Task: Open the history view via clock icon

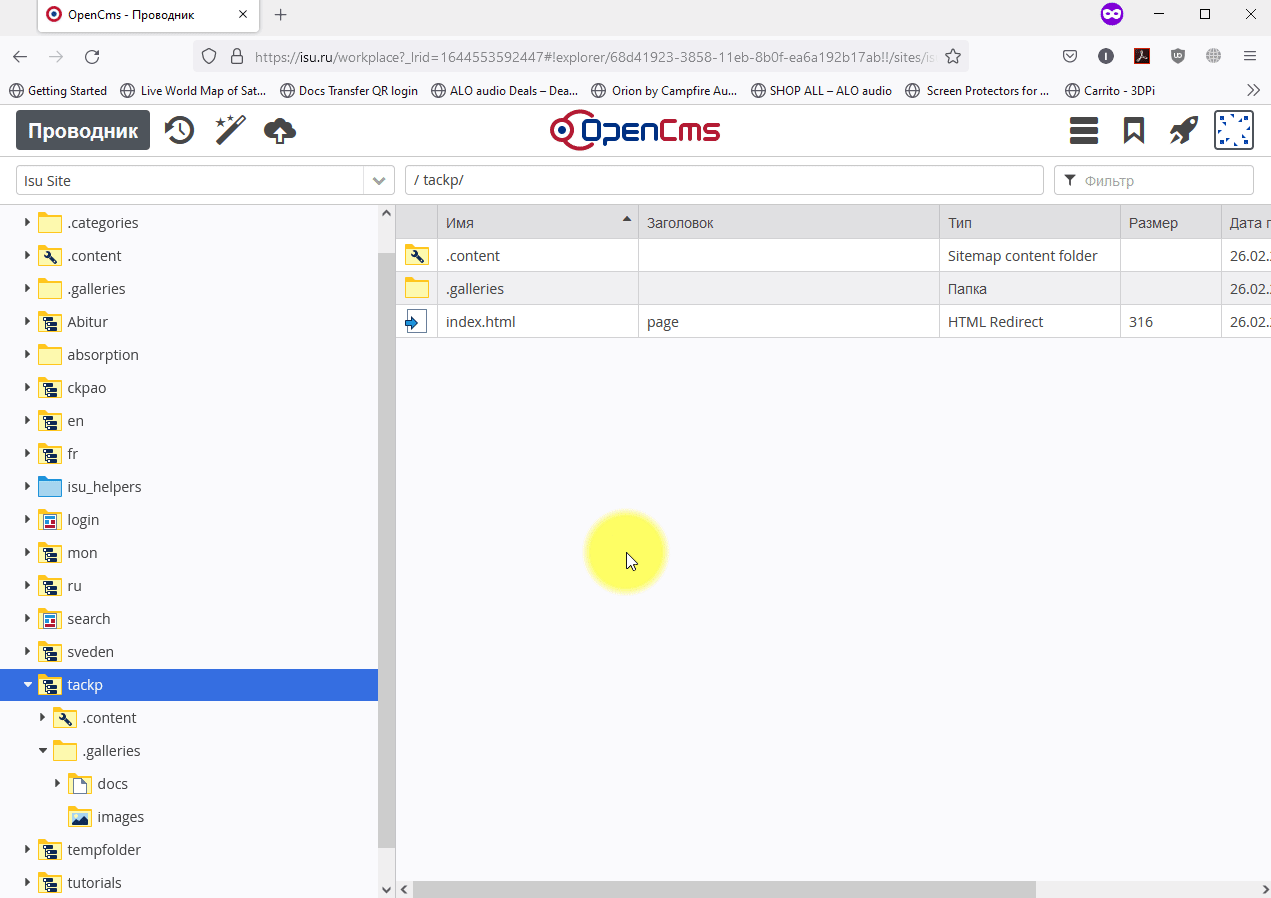Action: pyautogui.click(x=179, y=130)
